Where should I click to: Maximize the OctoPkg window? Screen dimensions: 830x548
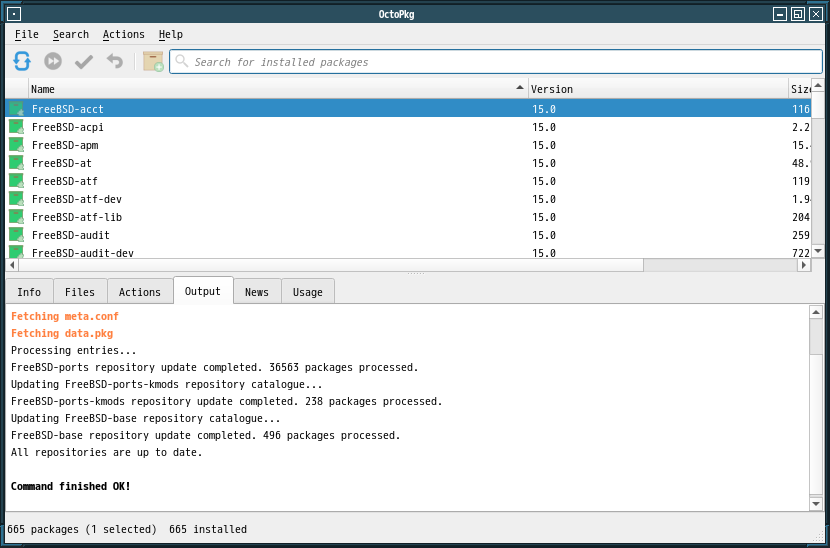(x=798, y=14)
